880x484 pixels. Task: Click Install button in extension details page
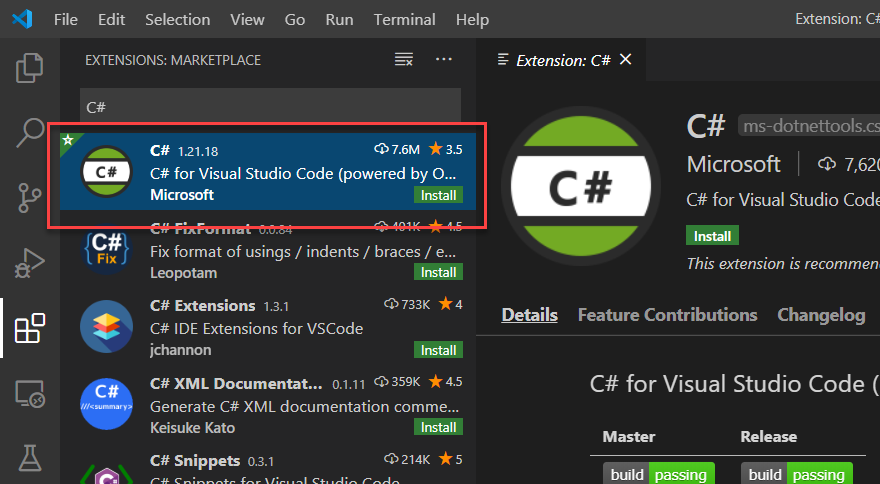point(712,236)
